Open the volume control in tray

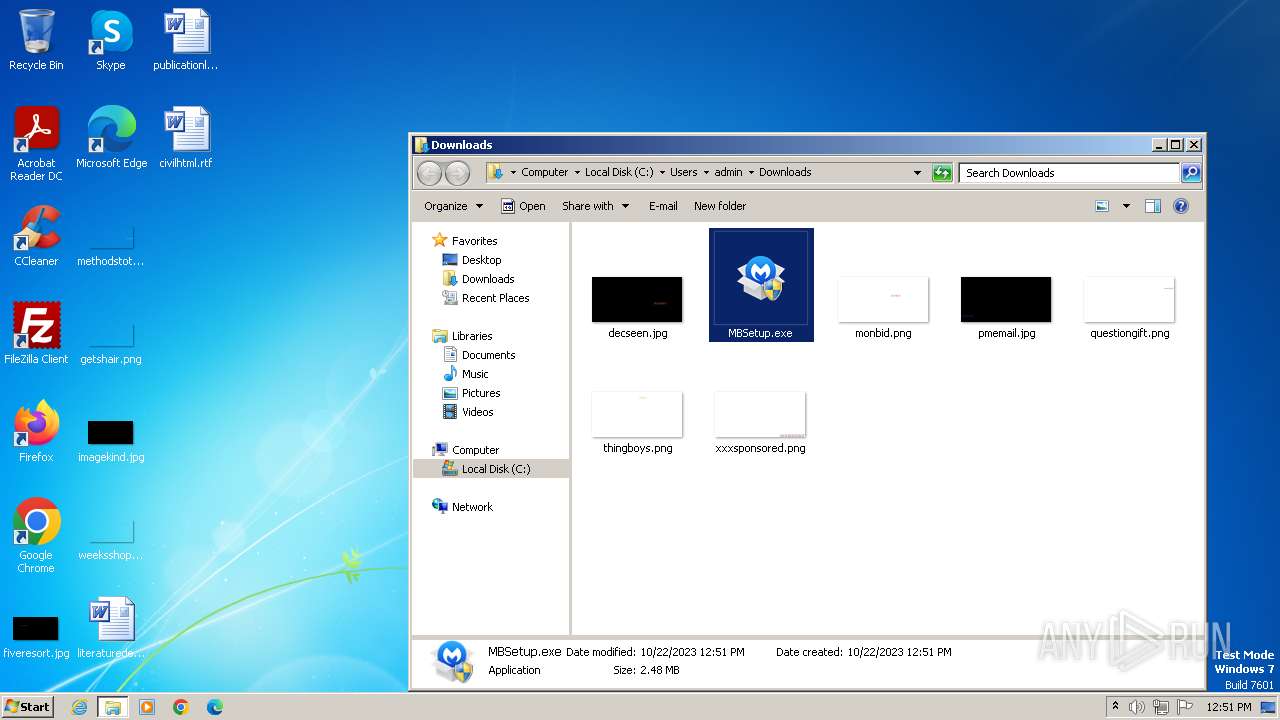1137,707
